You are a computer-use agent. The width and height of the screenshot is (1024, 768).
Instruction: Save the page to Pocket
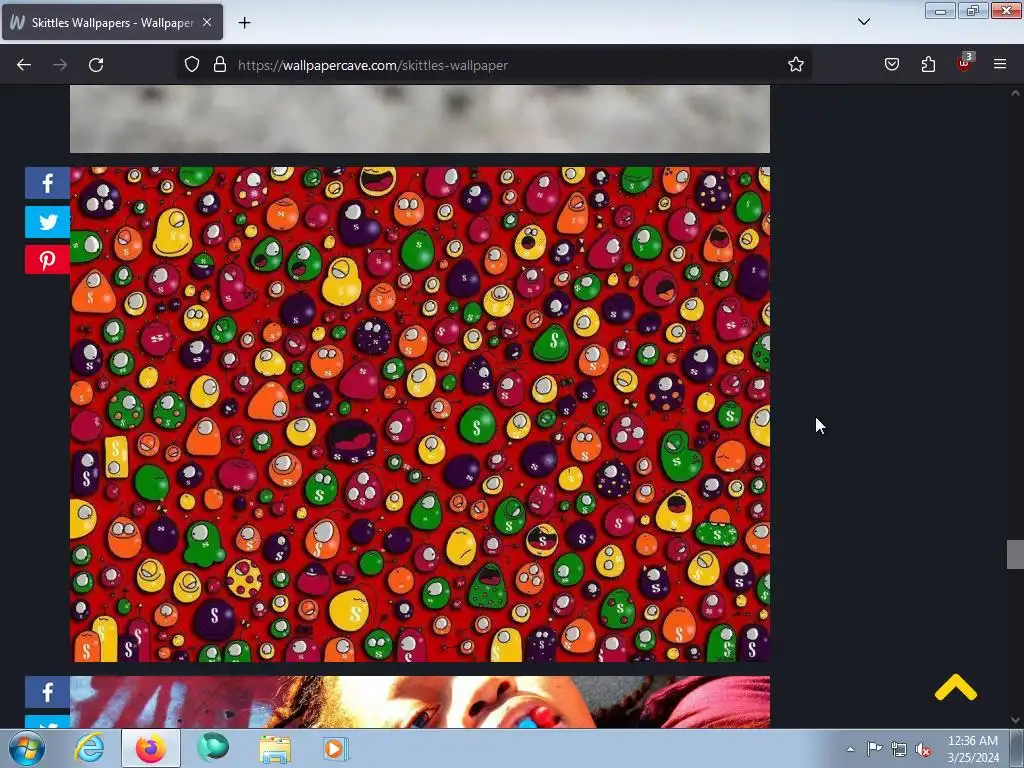point(892,65)
